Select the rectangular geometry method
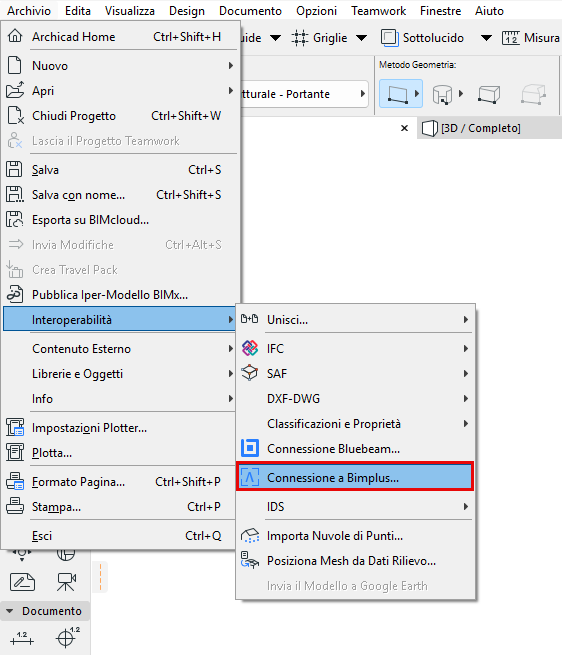The image size is (562, 655). pyautogui.click(x=397, y=94)
